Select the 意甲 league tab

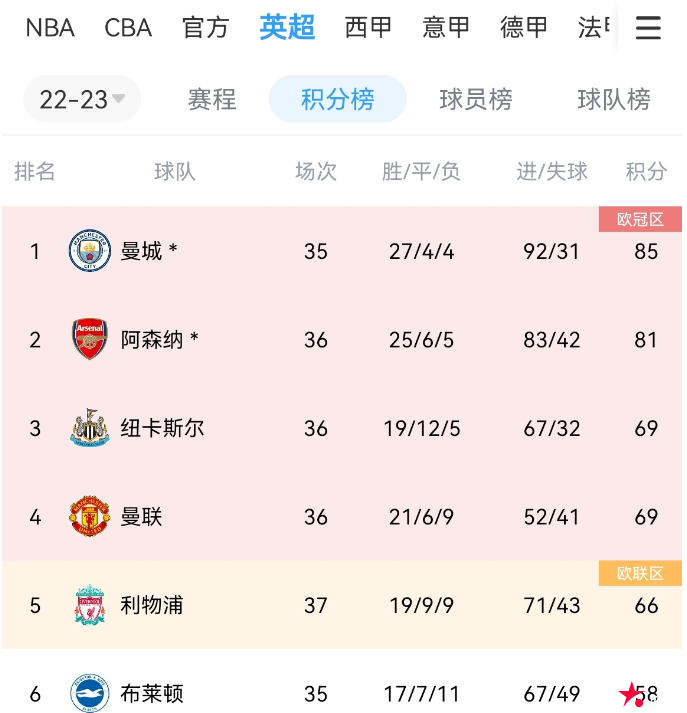[446, 28]
